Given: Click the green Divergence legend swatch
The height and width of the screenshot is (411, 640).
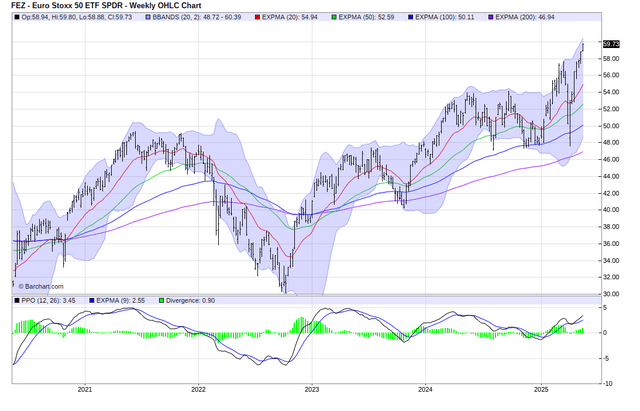Looking at the screenshot, I should (161, 300).
